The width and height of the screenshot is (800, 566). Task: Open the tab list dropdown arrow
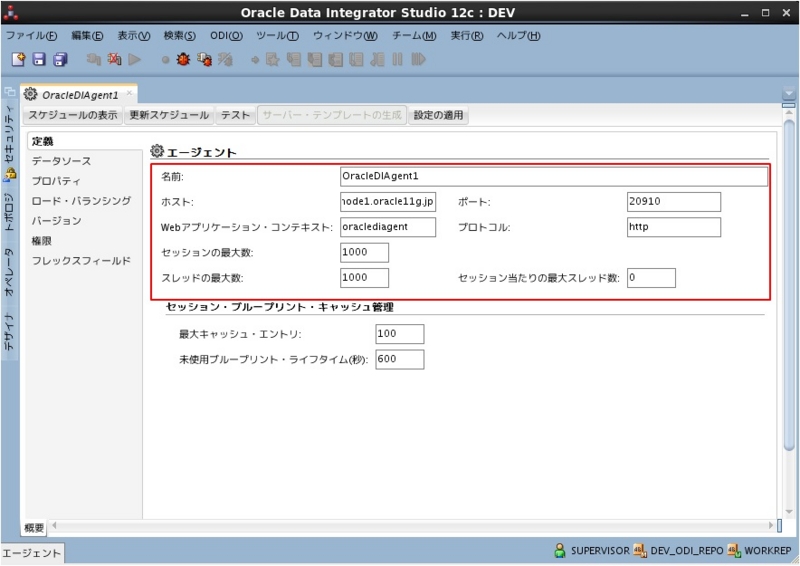[x=789, y=94]
